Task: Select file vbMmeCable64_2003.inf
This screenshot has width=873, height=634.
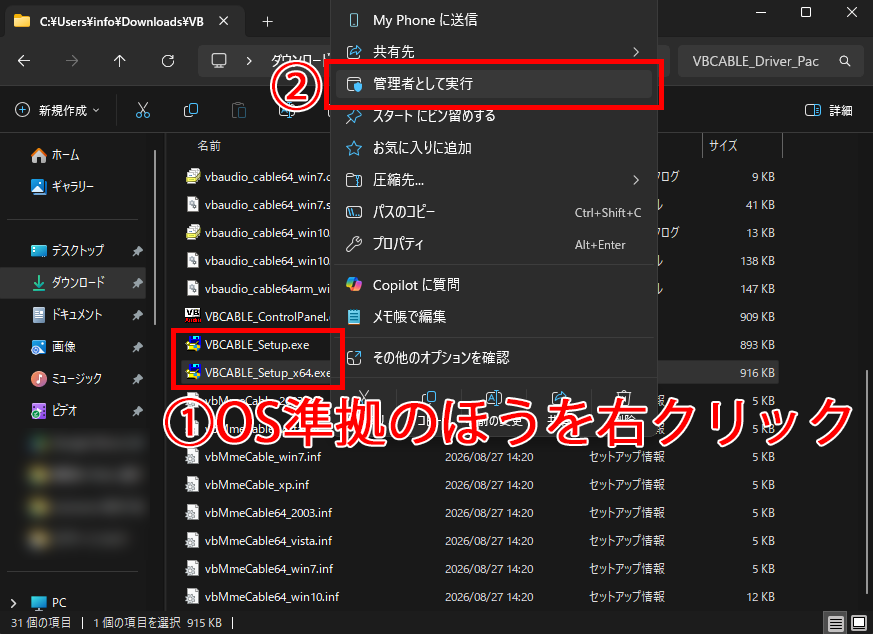Action: click(268, 513)
